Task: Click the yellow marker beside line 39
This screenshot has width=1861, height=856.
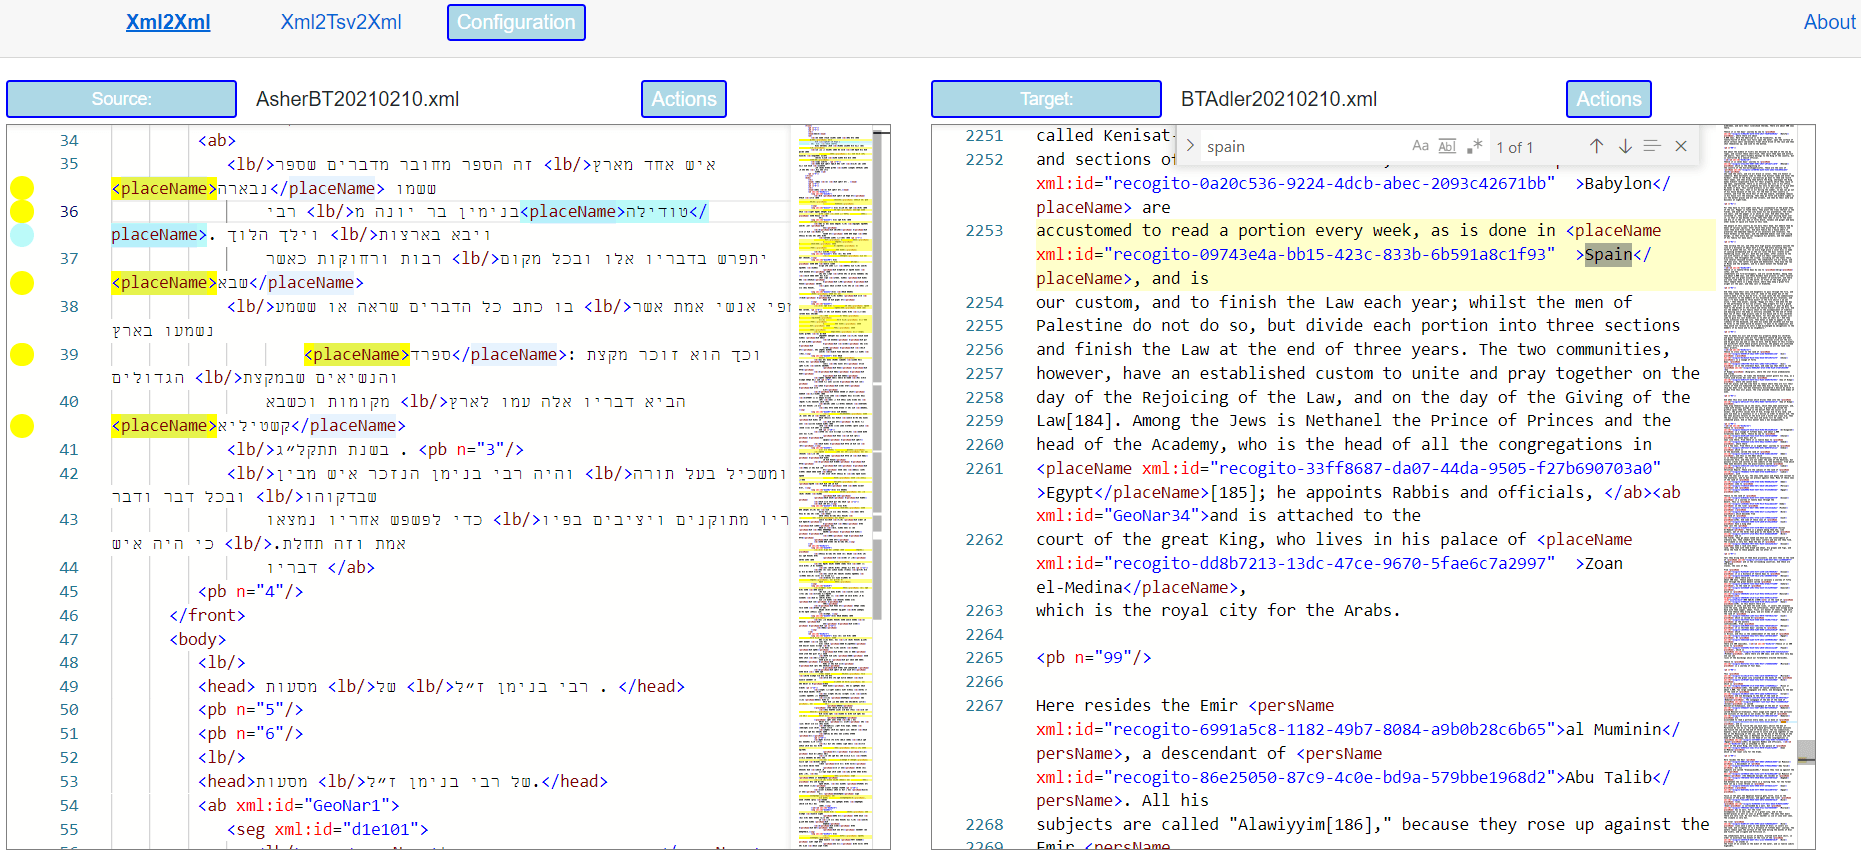Action: (22, 354)
